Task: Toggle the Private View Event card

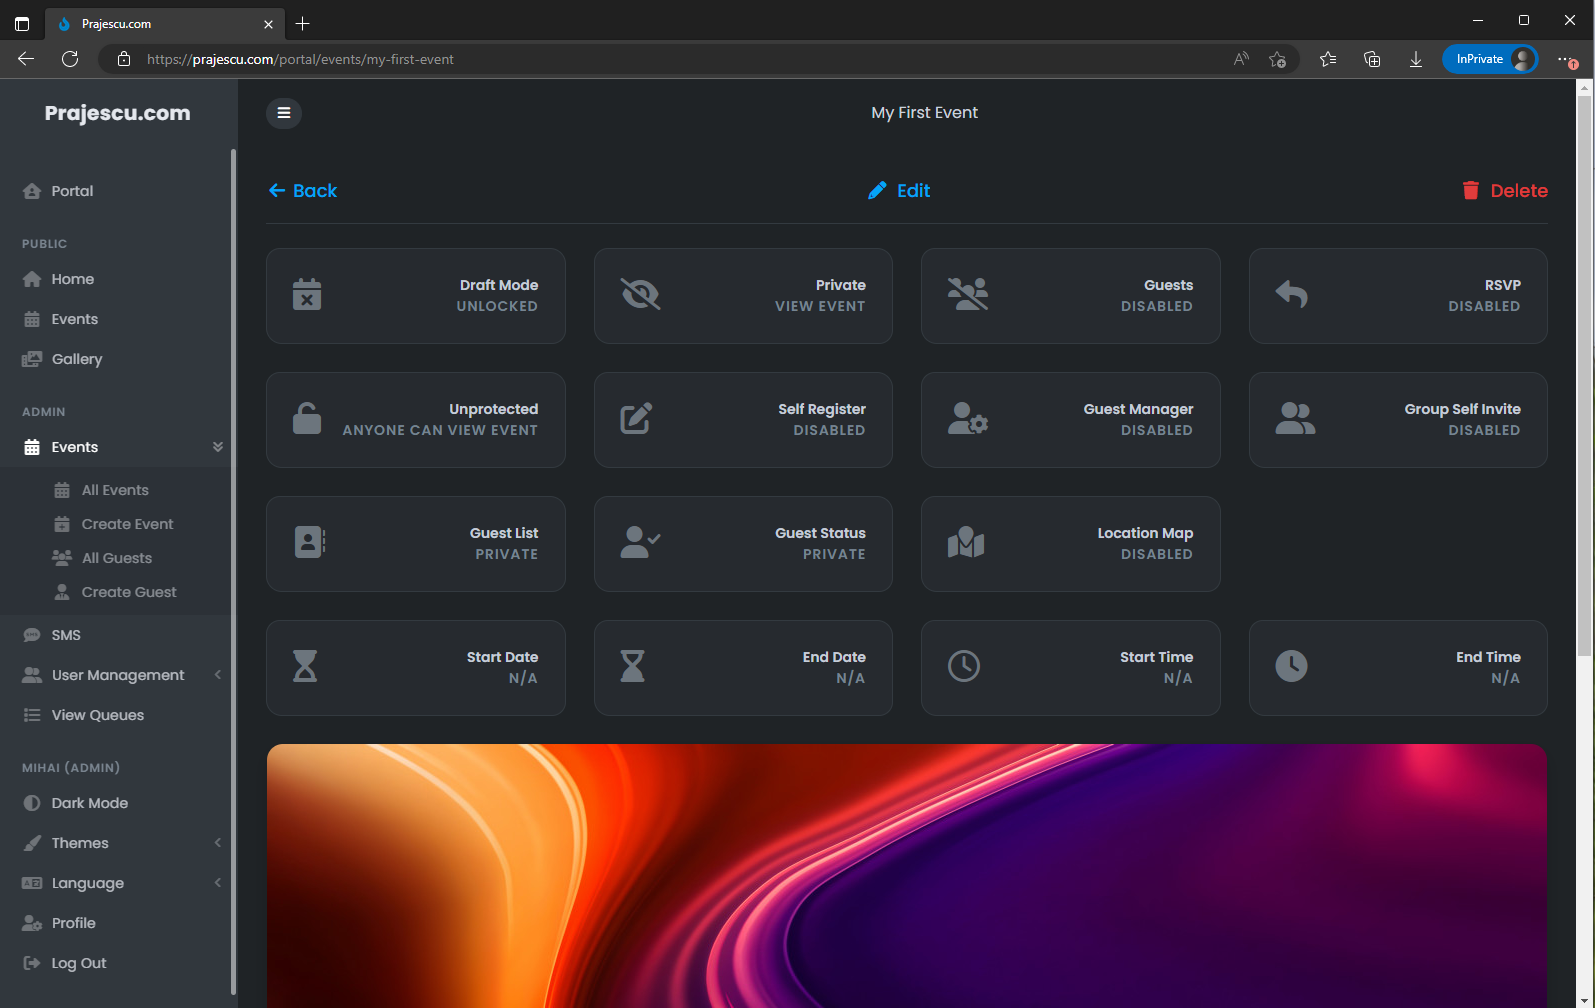Action: tap(743, 296)
